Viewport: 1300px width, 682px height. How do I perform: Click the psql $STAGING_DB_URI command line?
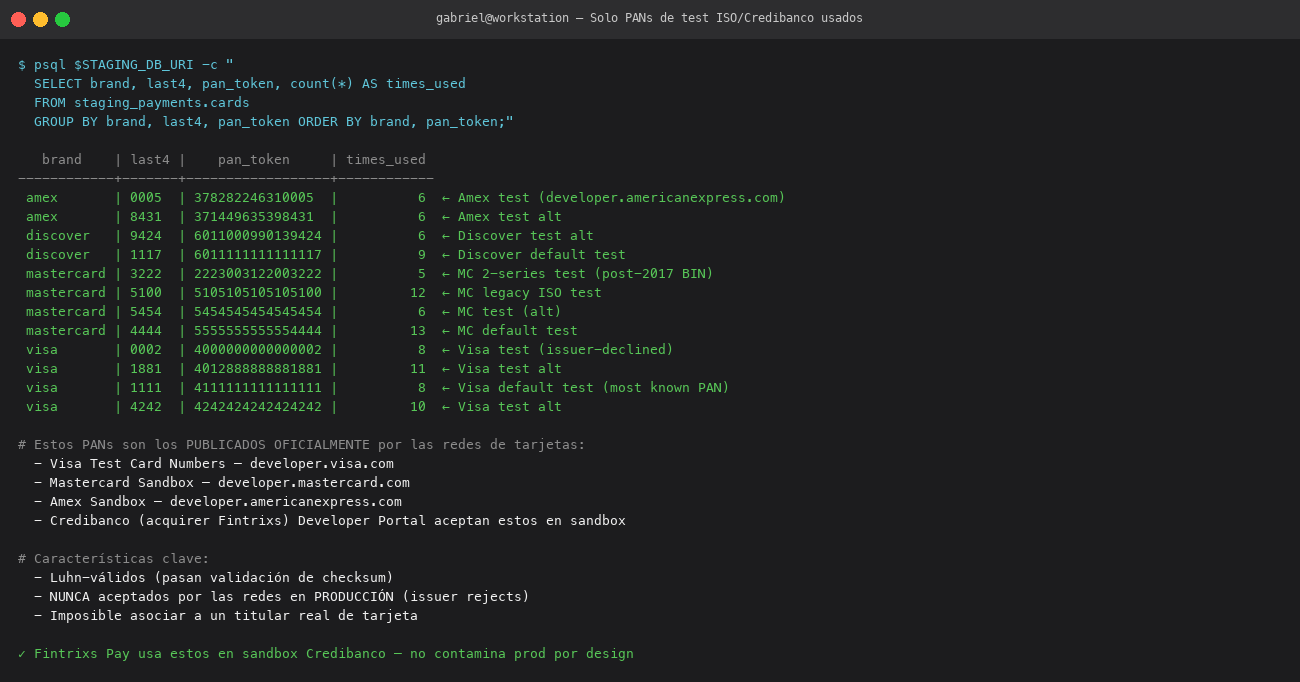tap(126, 65)
